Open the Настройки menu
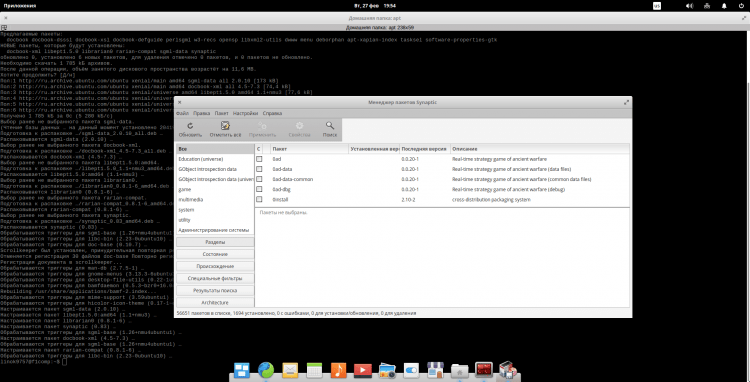 tap(245, 113)
